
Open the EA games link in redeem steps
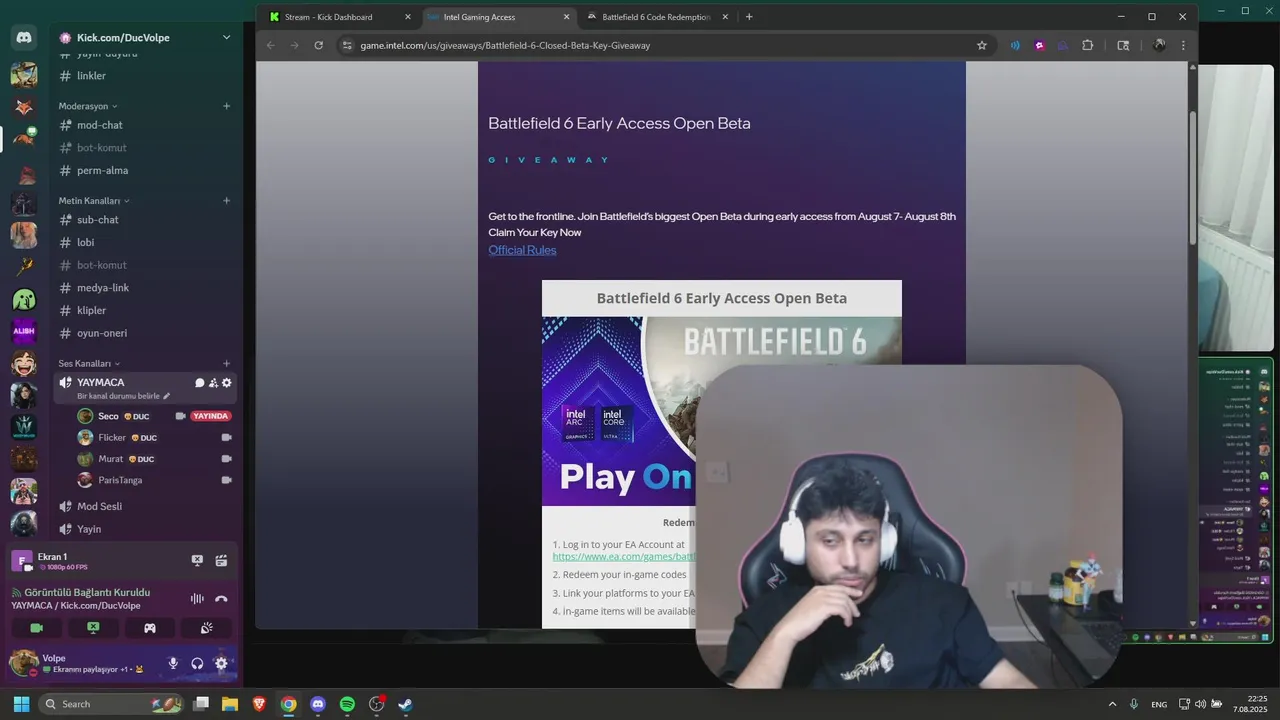click(x=624, y=557)
